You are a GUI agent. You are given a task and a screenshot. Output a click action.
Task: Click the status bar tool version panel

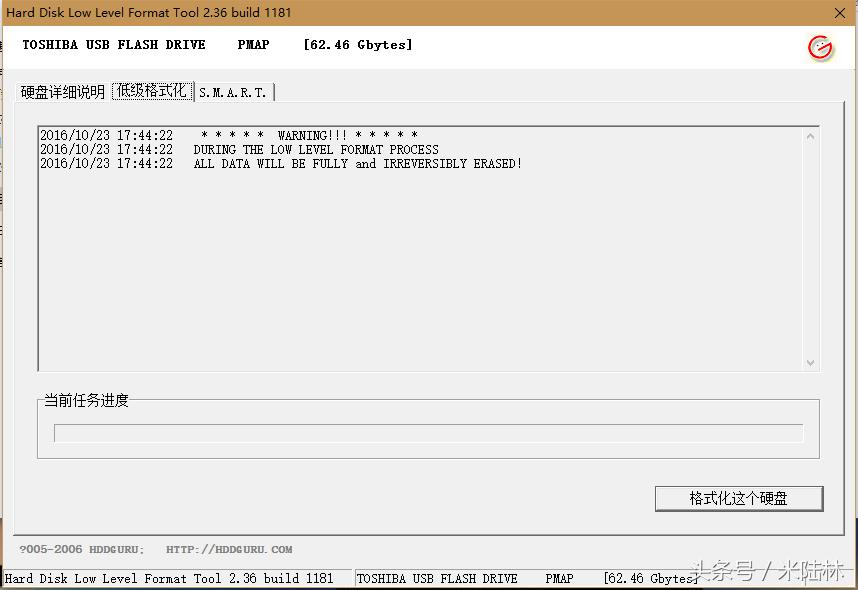[170, 578]
